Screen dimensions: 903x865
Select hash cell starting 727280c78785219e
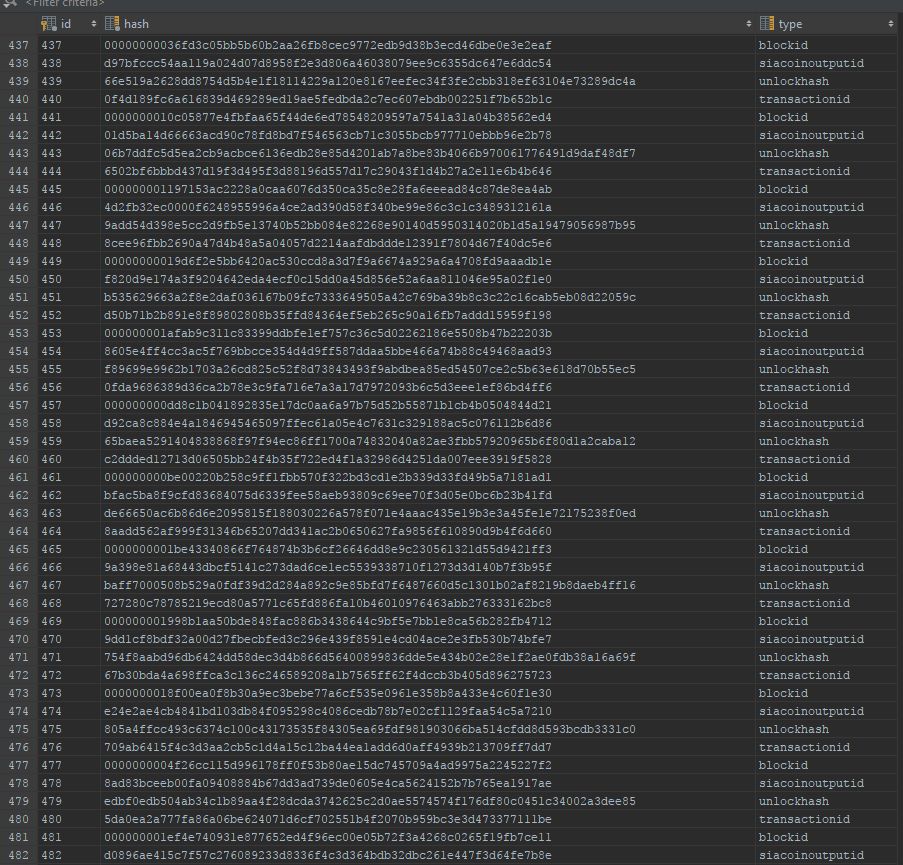pyautogui.click(x=428, y=603)
